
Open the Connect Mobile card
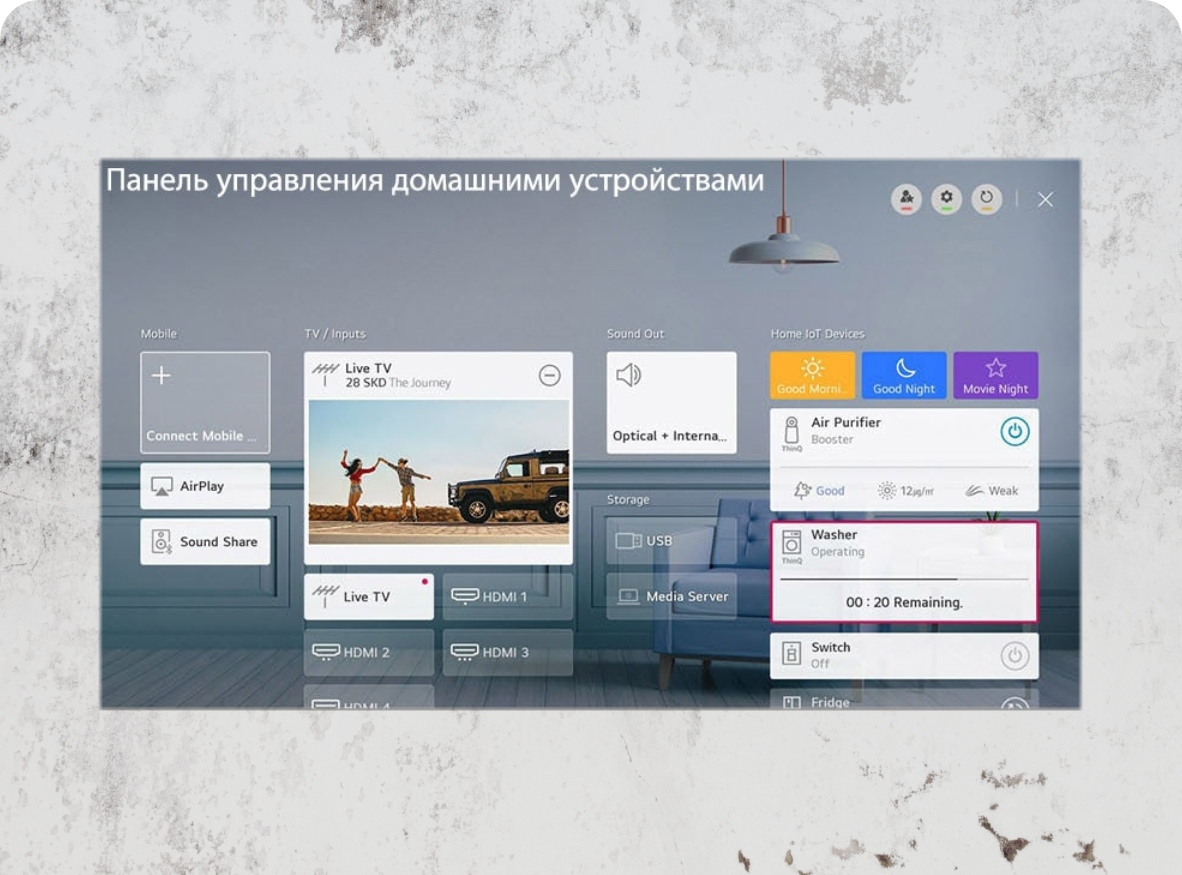(x=205, y=402)
